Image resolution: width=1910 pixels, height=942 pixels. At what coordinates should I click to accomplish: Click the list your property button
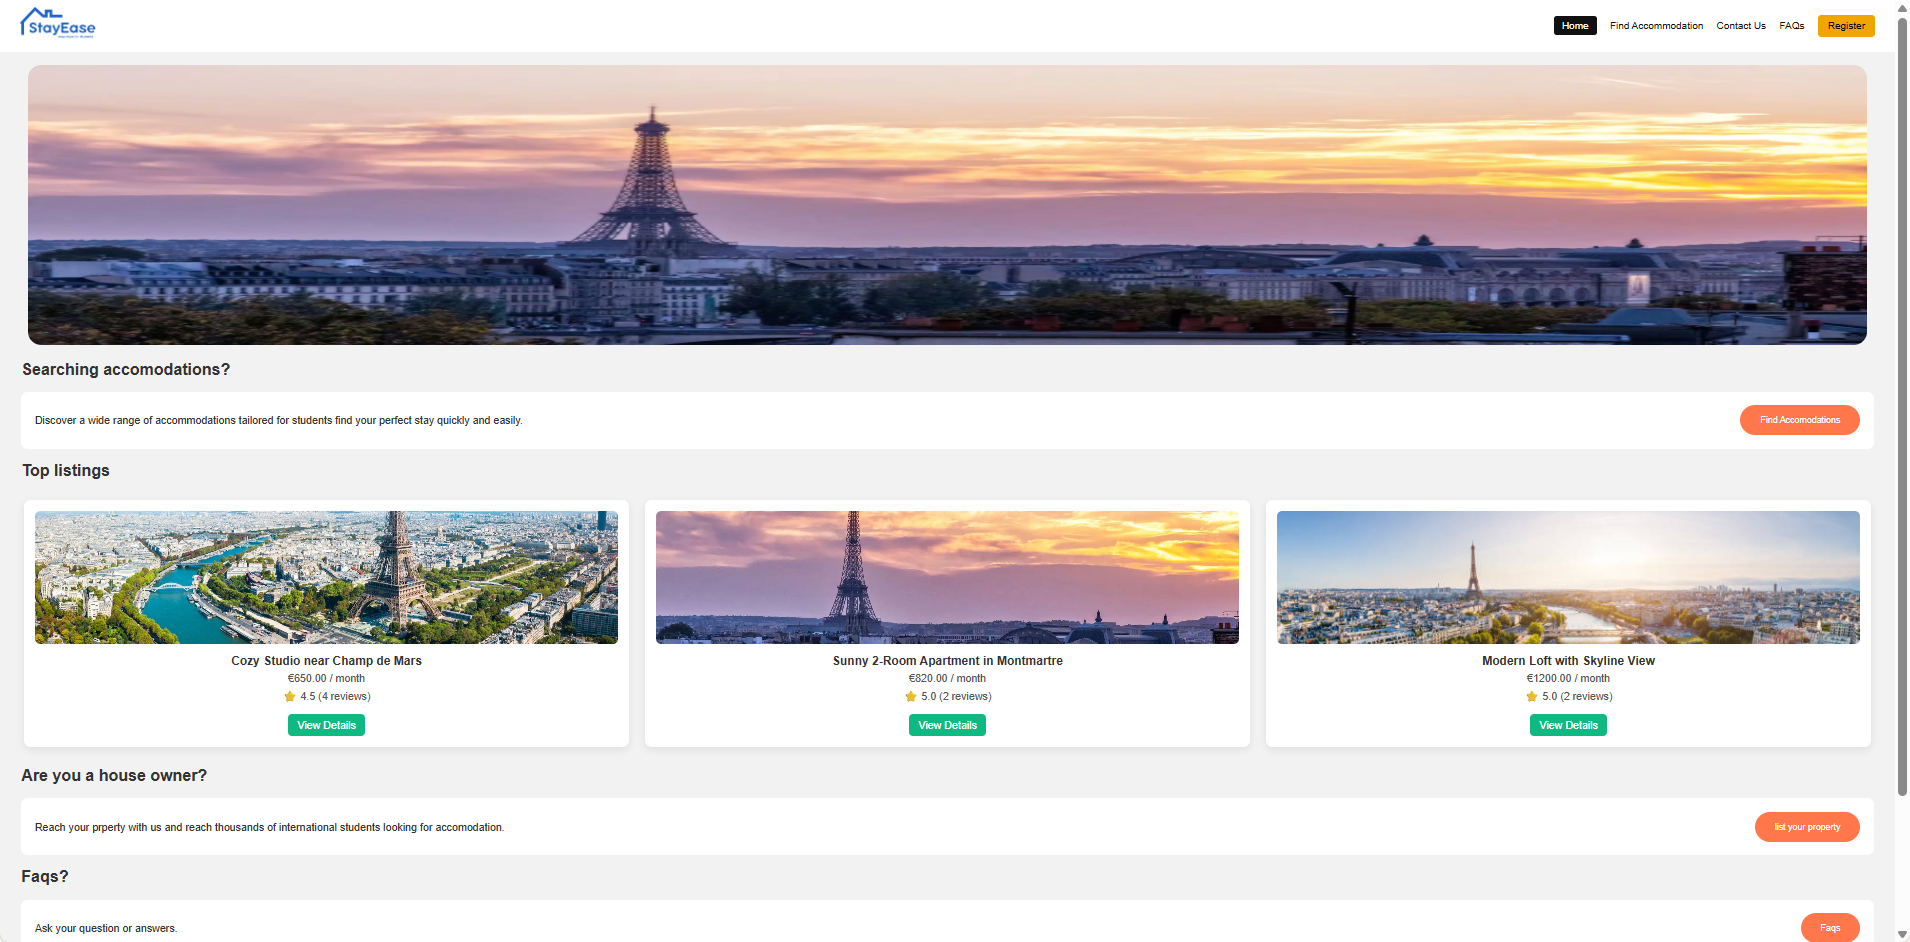1807,827
